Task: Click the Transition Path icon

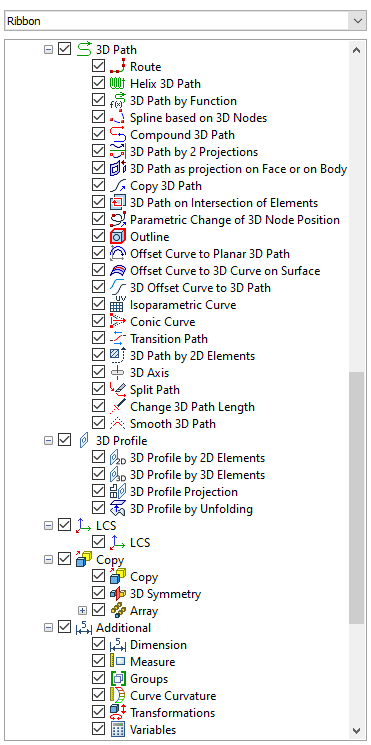Action: click(x=117, y=339)
